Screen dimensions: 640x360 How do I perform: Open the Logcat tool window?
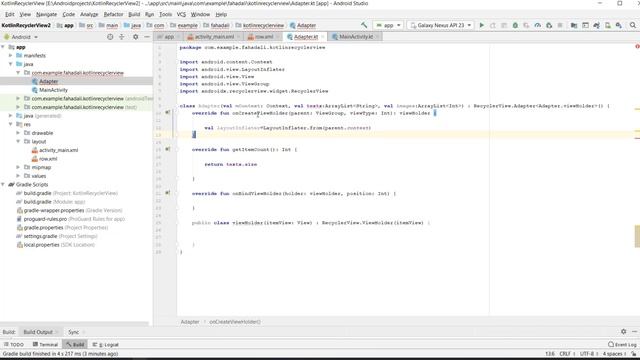point(106,344)
